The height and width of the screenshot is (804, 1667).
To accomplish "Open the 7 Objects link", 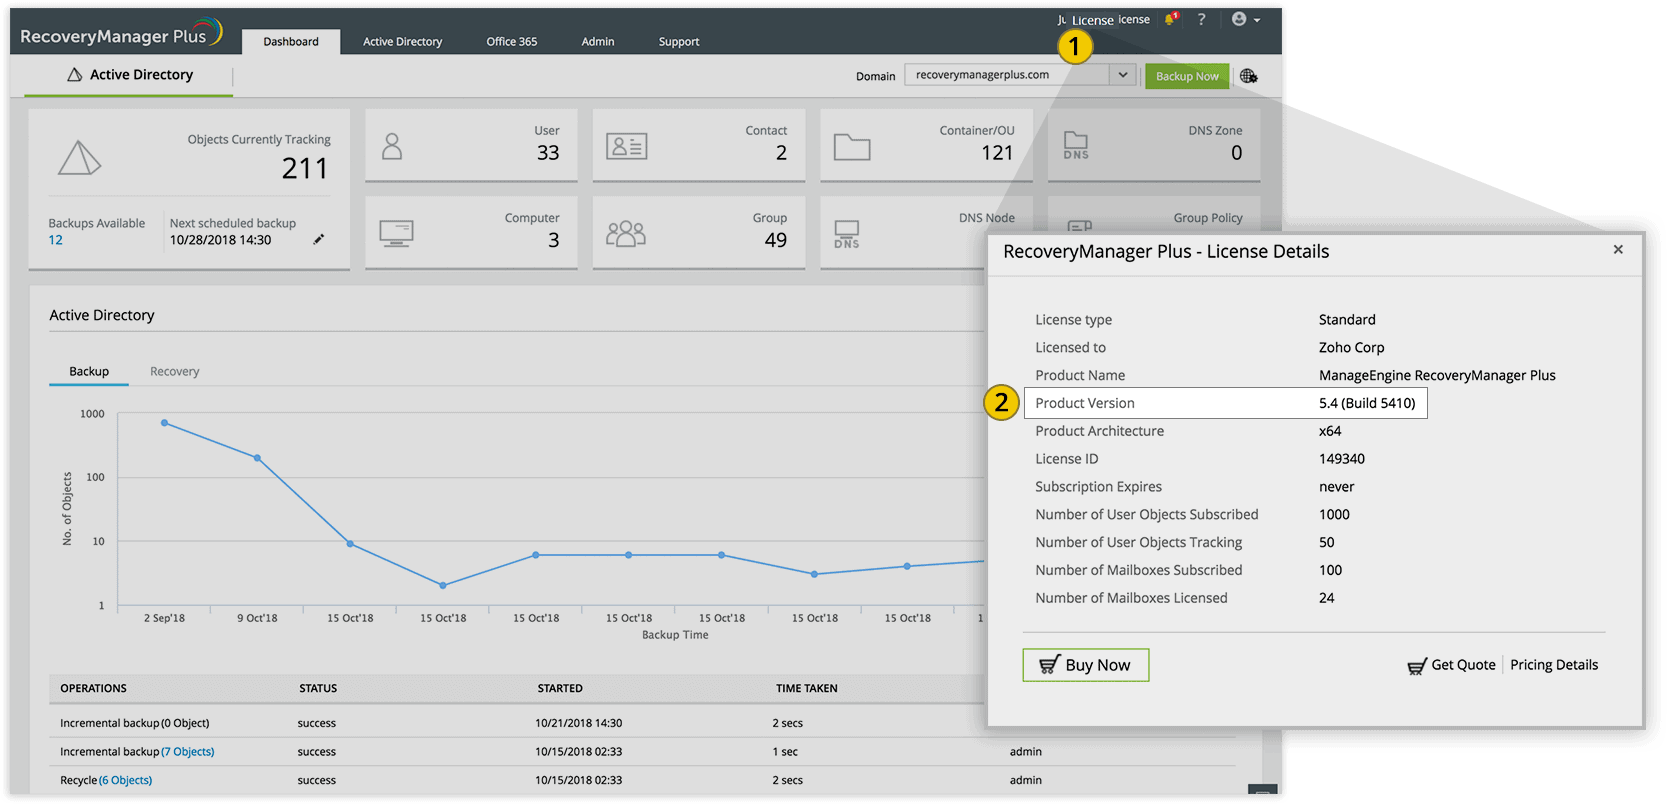I will [x=188, y=751].
